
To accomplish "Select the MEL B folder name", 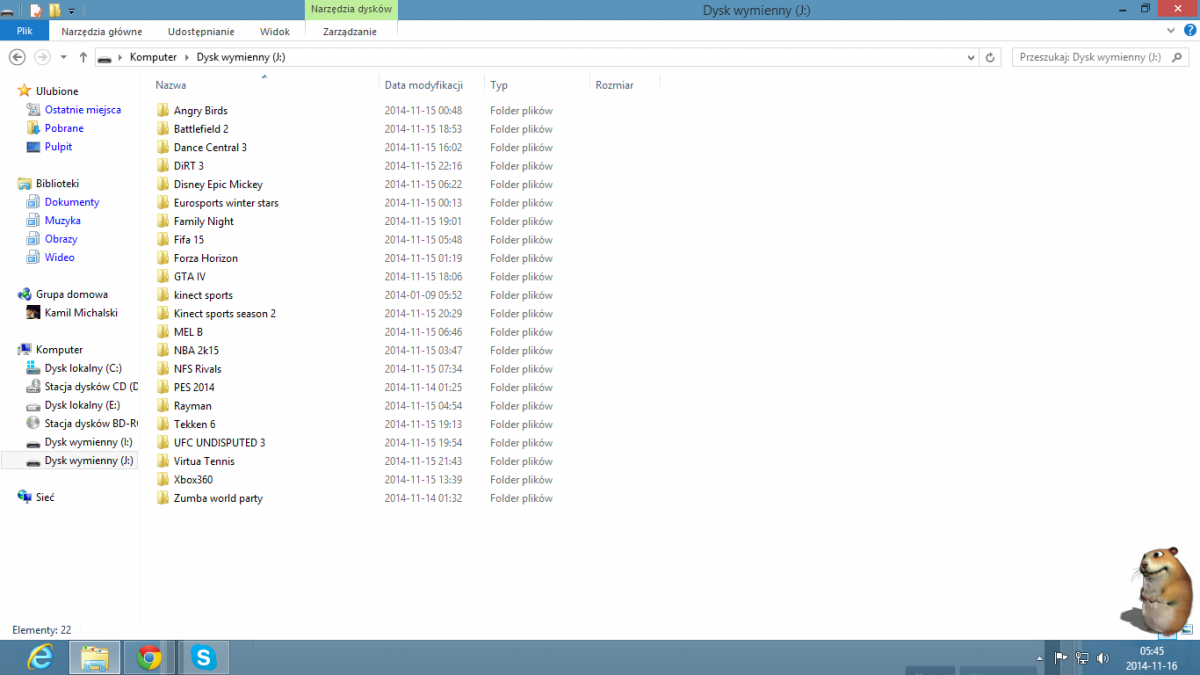I will click(188, 332).
